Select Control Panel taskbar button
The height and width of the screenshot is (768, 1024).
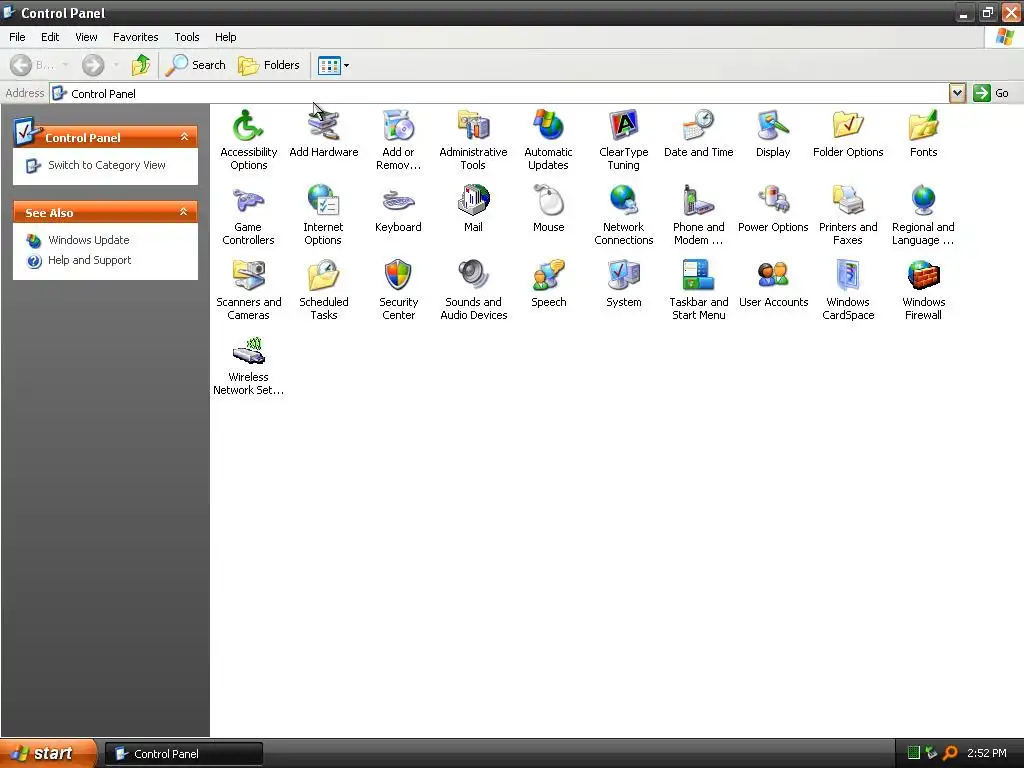pos(184,754)
